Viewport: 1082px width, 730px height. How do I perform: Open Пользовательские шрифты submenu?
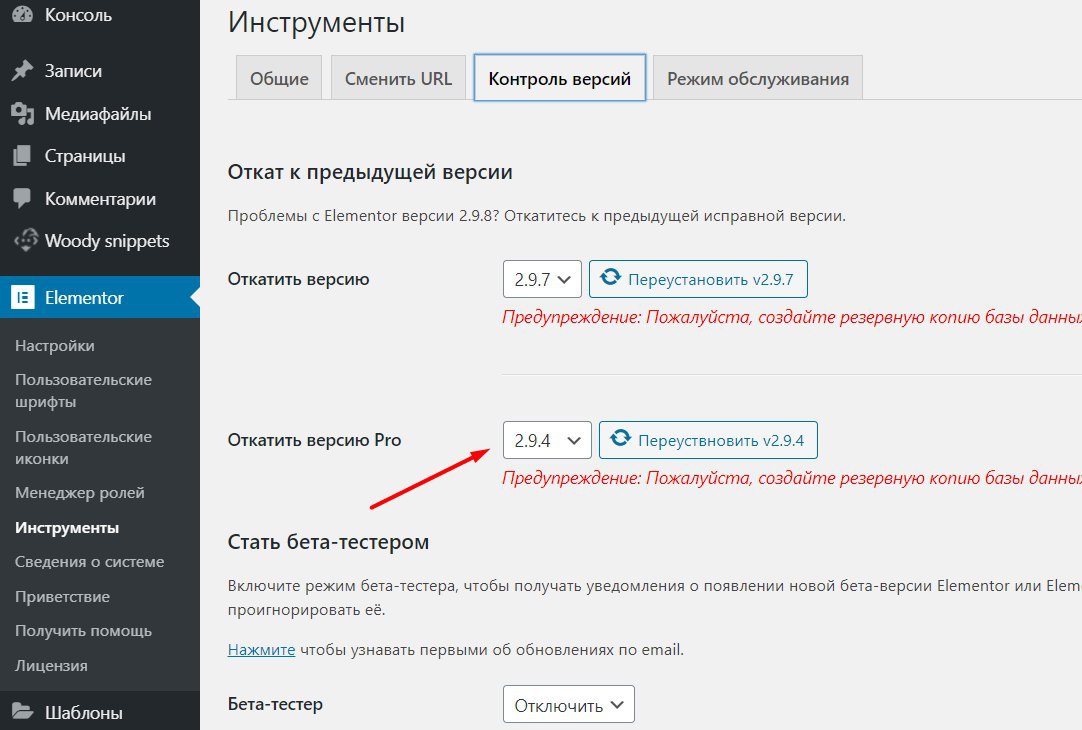(x=83, y=391)
